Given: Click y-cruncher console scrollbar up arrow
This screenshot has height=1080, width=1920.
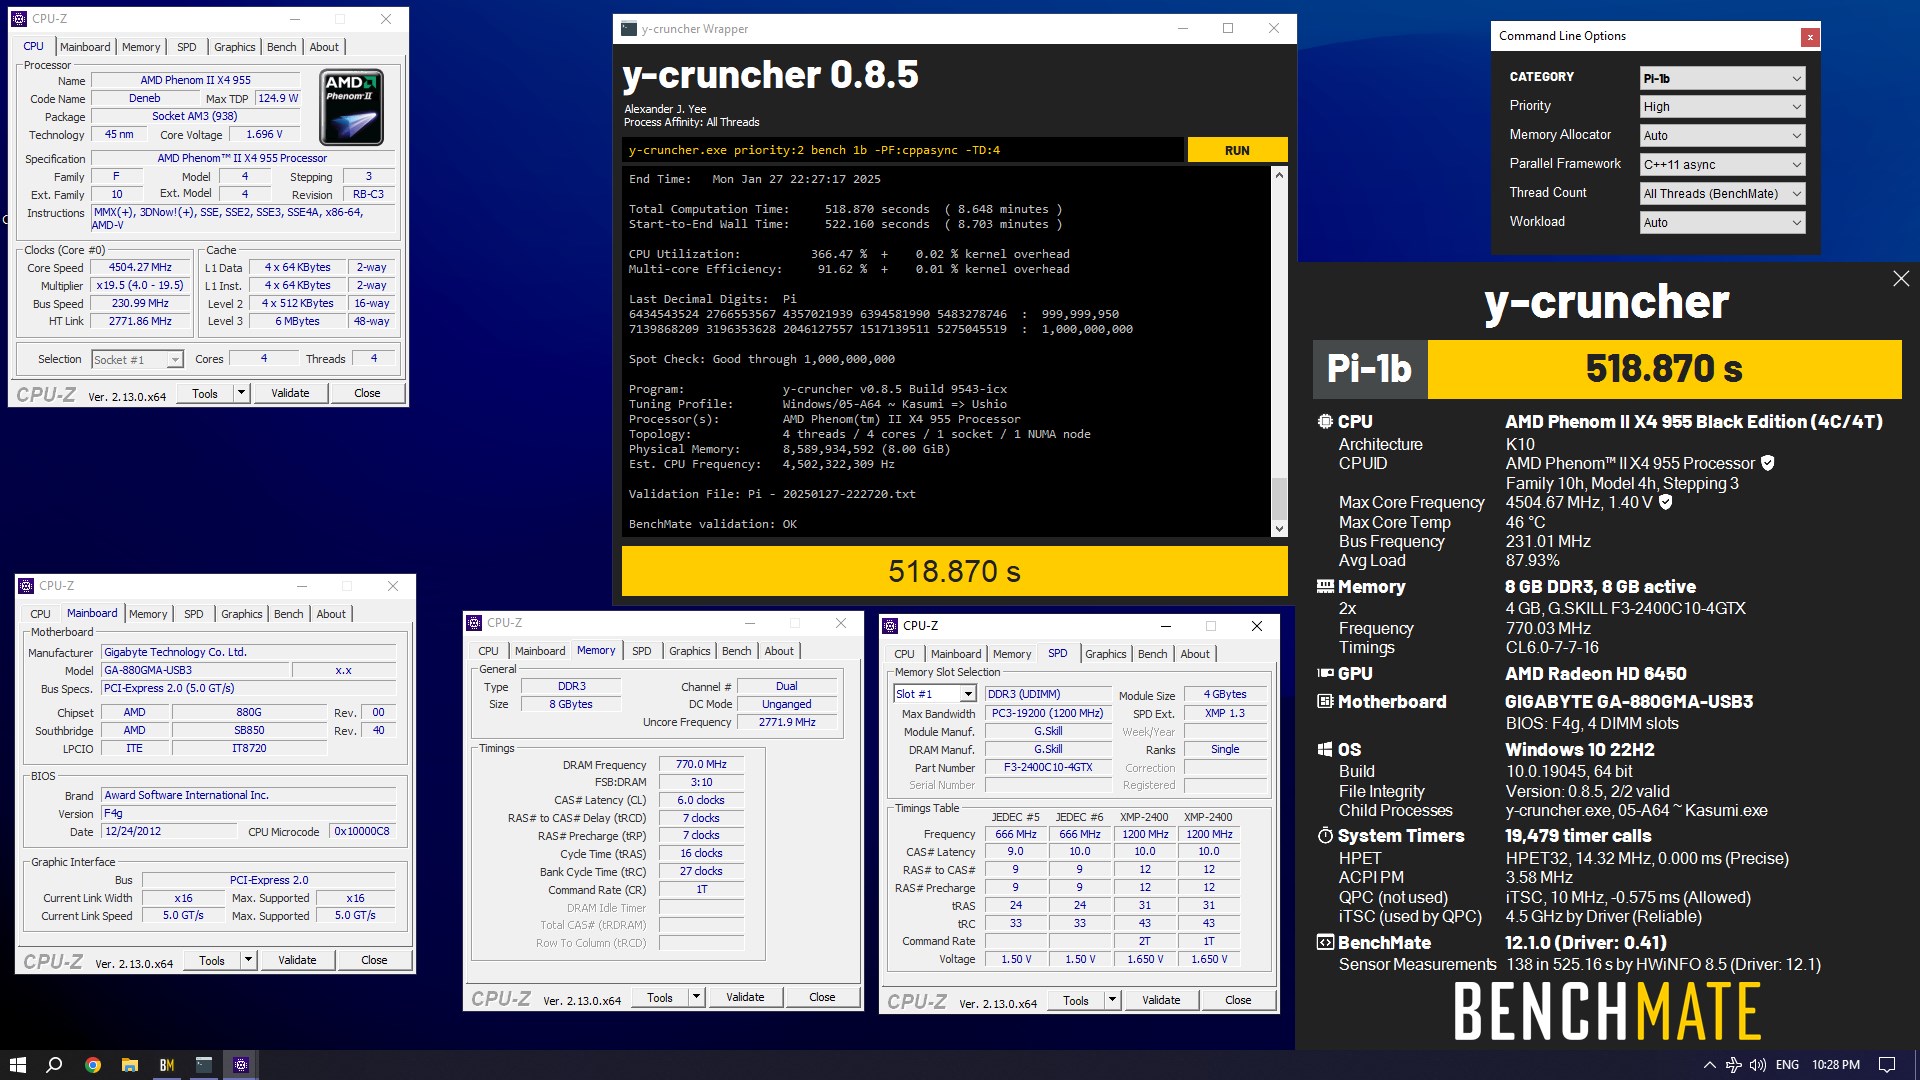Looking at the screenshot, I should tap(1279, 175).
